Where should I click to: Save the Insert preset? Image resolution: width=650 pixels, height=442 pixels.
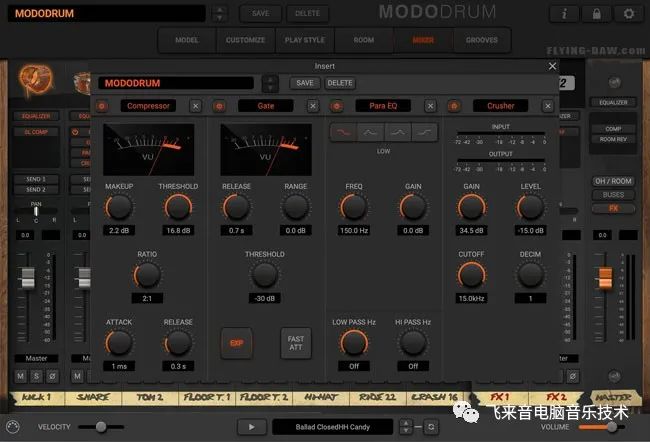[305, 83]
